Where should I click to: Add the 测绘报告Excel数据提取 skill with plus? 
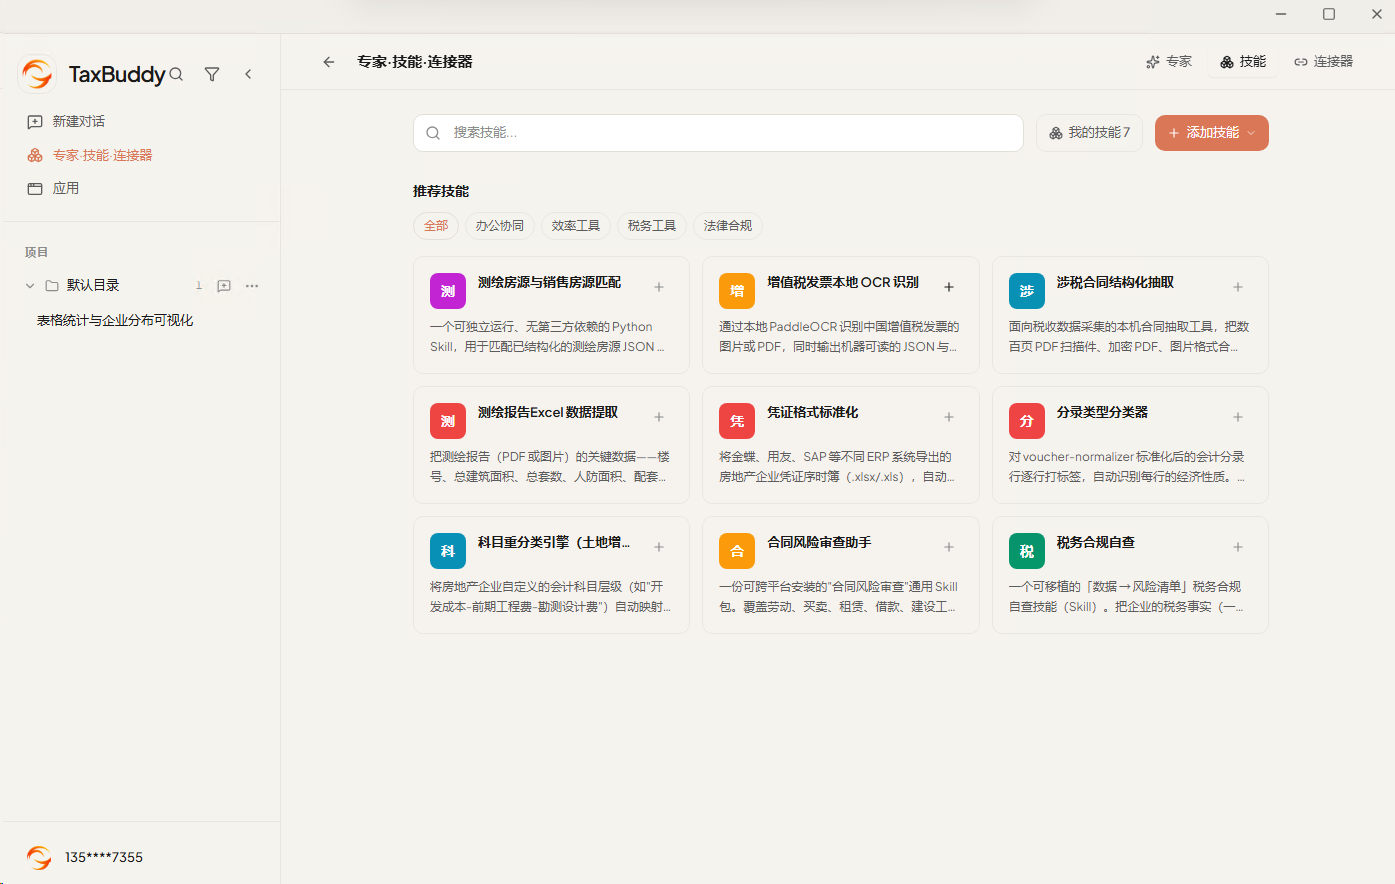coord(659,417)
